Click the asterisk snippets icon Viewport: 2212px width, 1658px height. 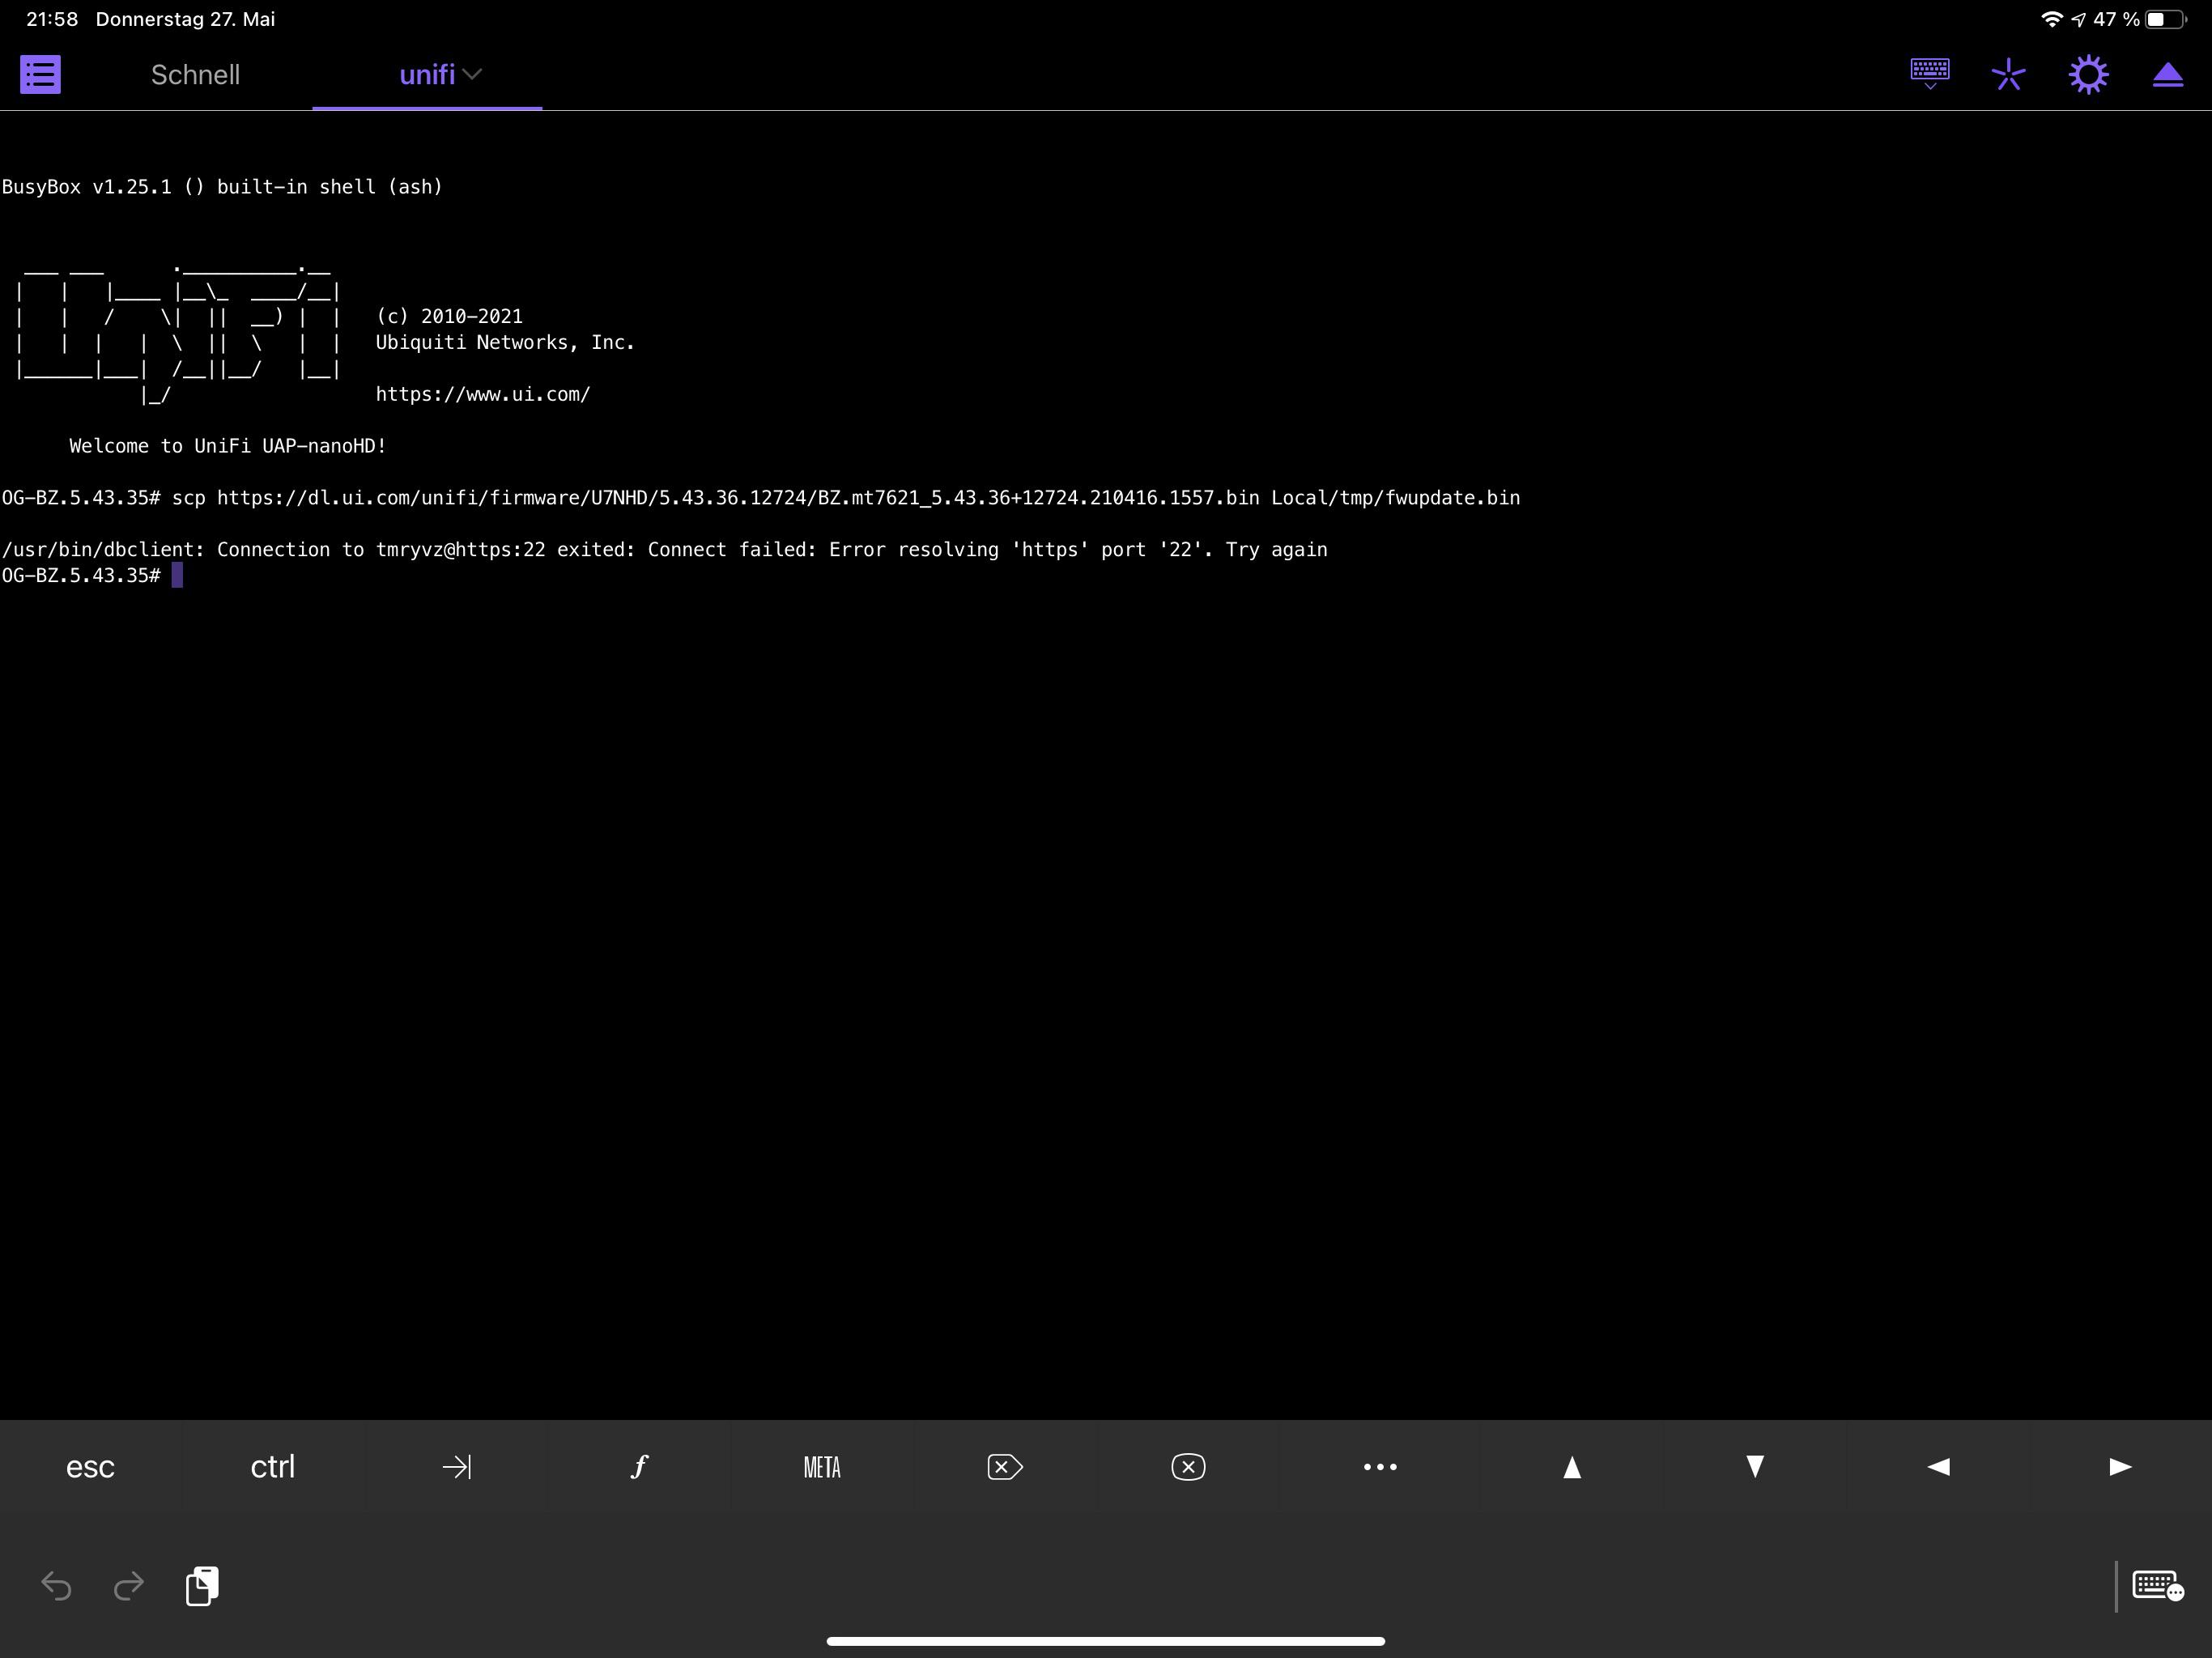tap(2008, 75)
